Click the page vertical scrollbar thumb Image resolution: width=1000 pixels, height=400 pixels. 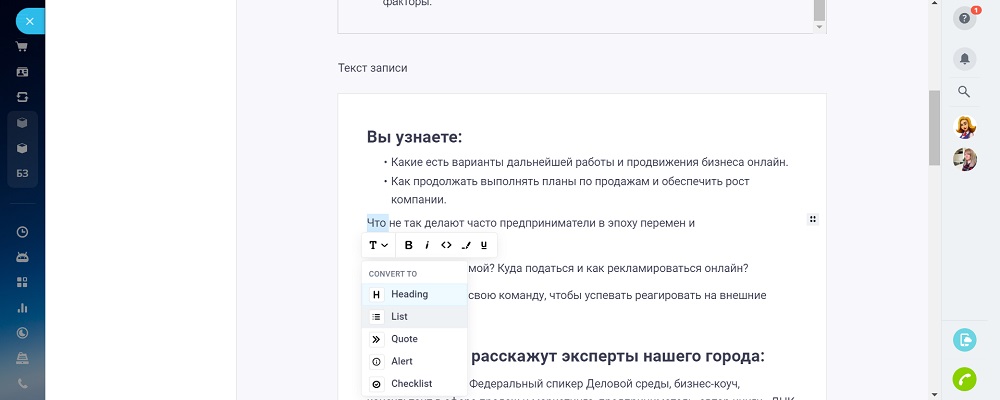click(x=934, y=127)
